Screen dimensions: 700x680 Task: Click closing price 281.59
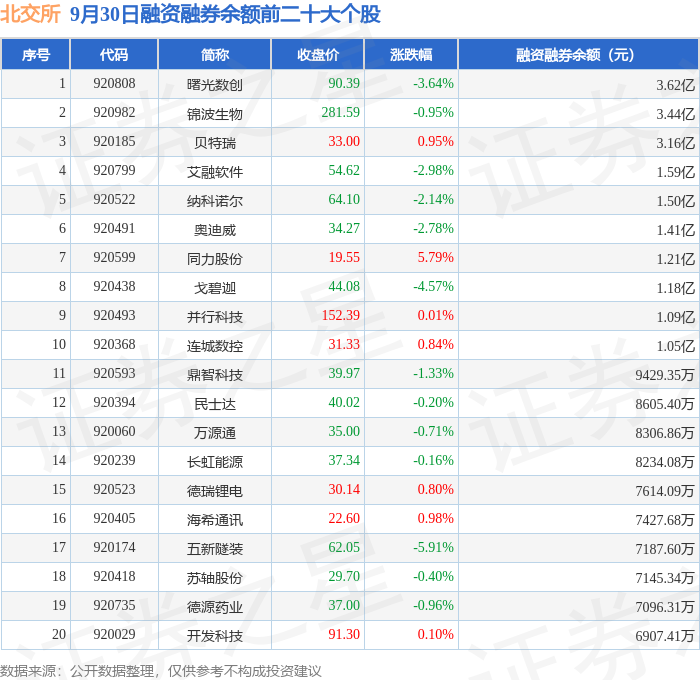tap(341, 113)
